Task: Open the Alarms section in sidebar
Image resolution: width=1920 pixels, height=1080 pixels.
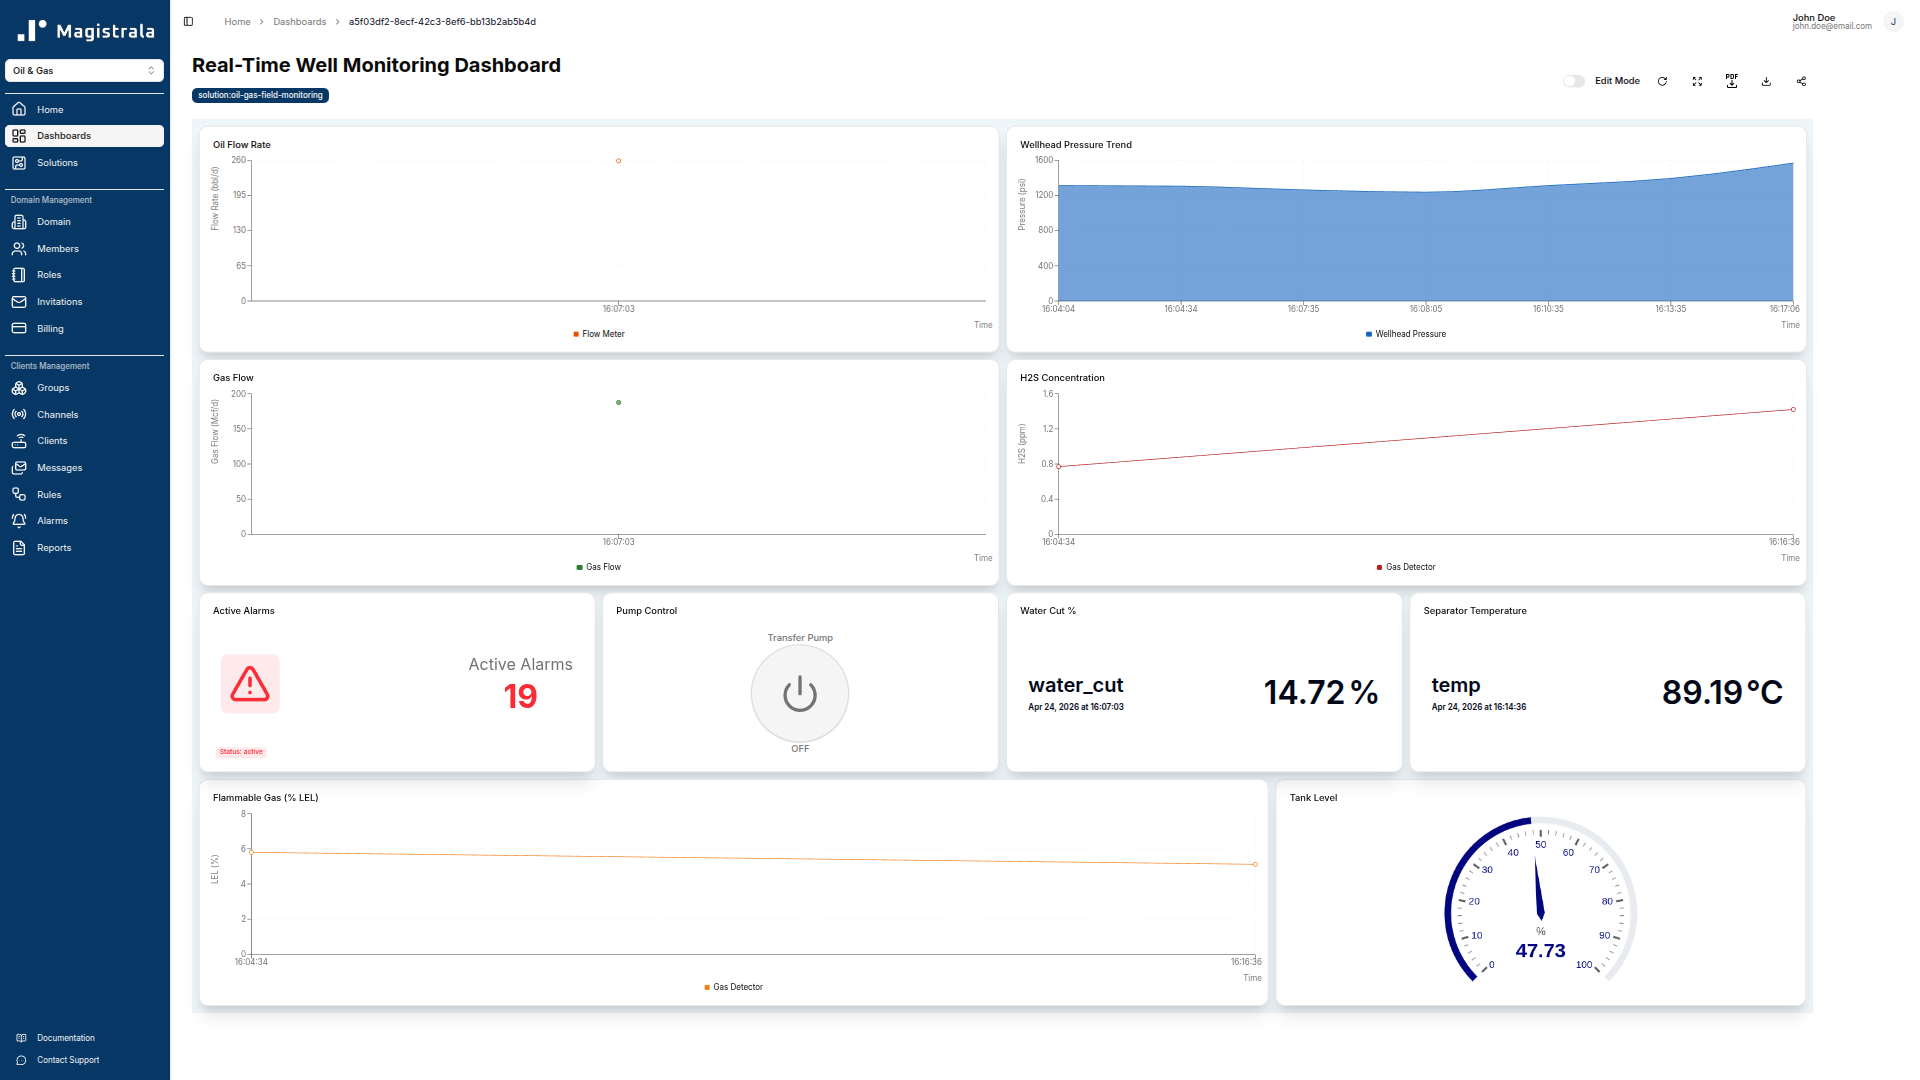Action: tap(51, 520)
